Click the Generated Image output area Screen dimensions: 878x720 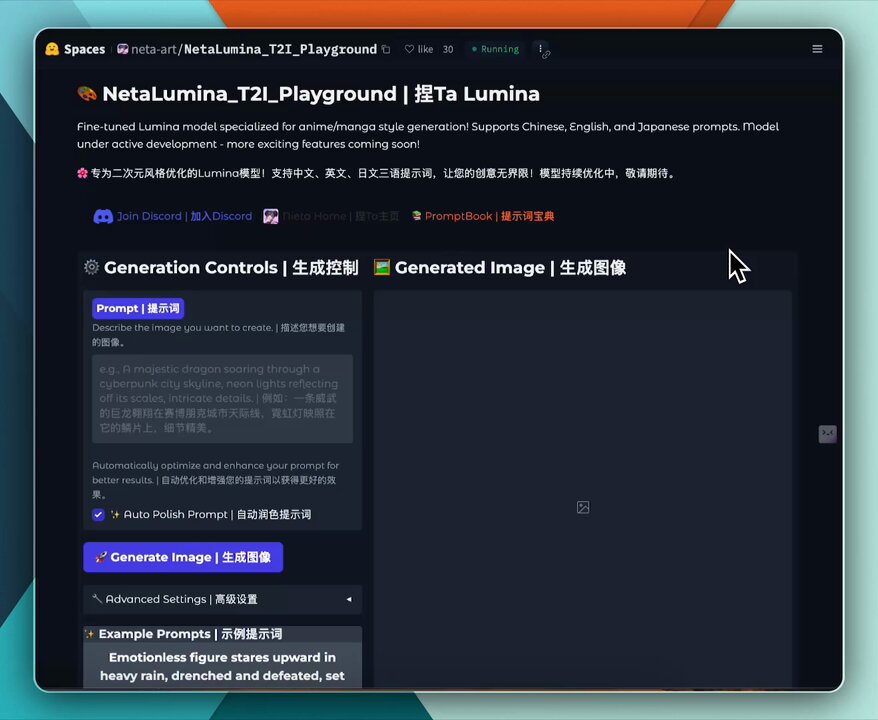point(583,489)
